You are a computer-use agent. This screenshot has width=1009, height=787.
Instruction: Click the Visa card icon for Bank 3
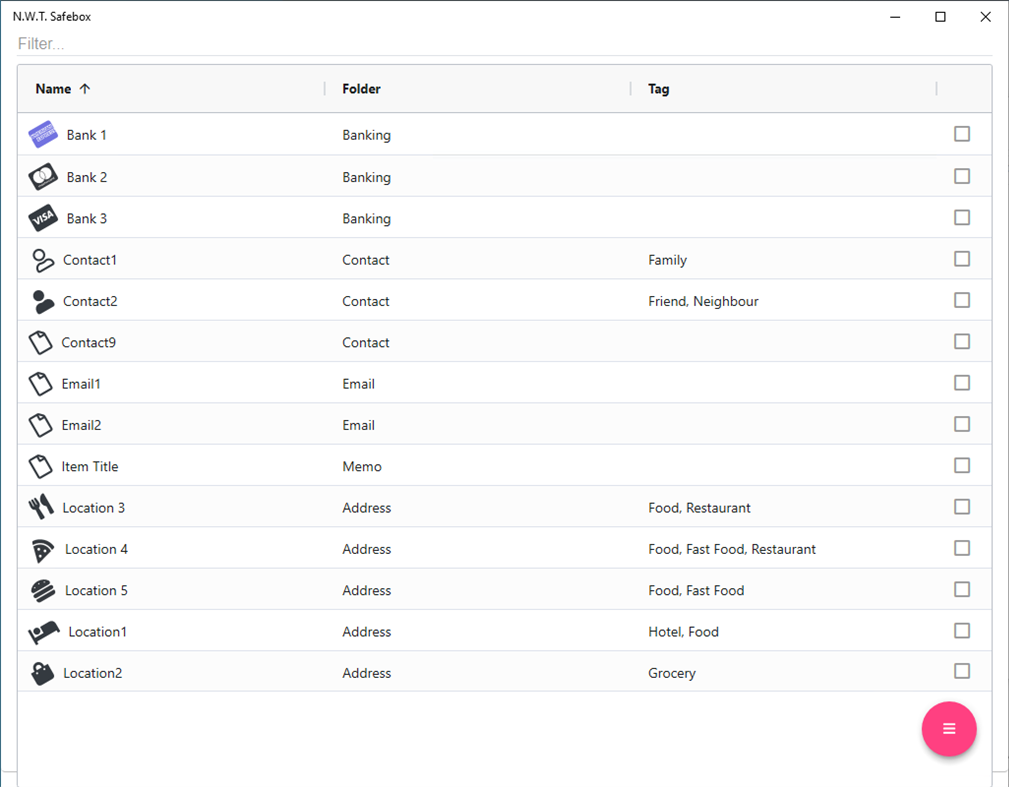[x=43, y=218]
